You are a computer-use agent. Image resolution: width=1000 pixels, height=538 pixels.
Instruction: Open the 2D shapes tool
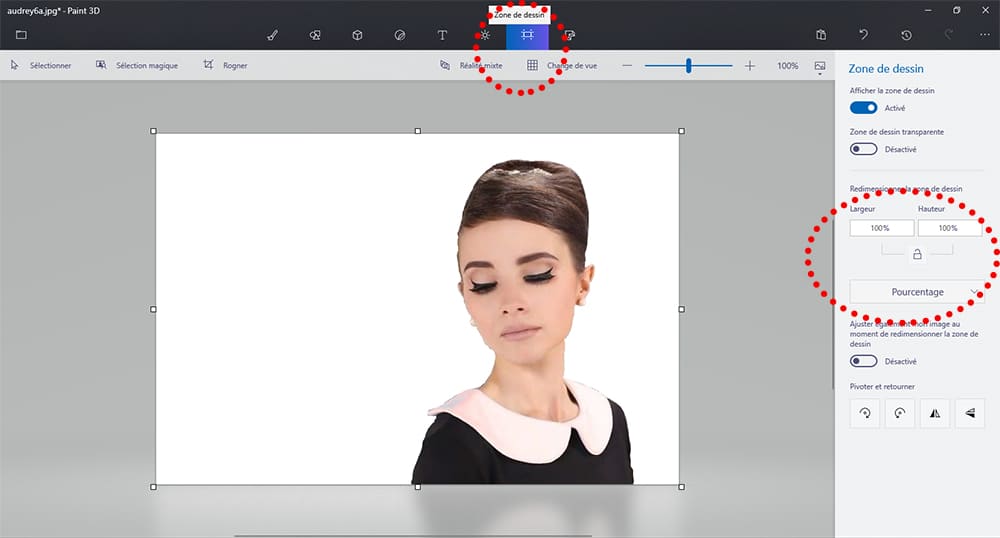314,35
